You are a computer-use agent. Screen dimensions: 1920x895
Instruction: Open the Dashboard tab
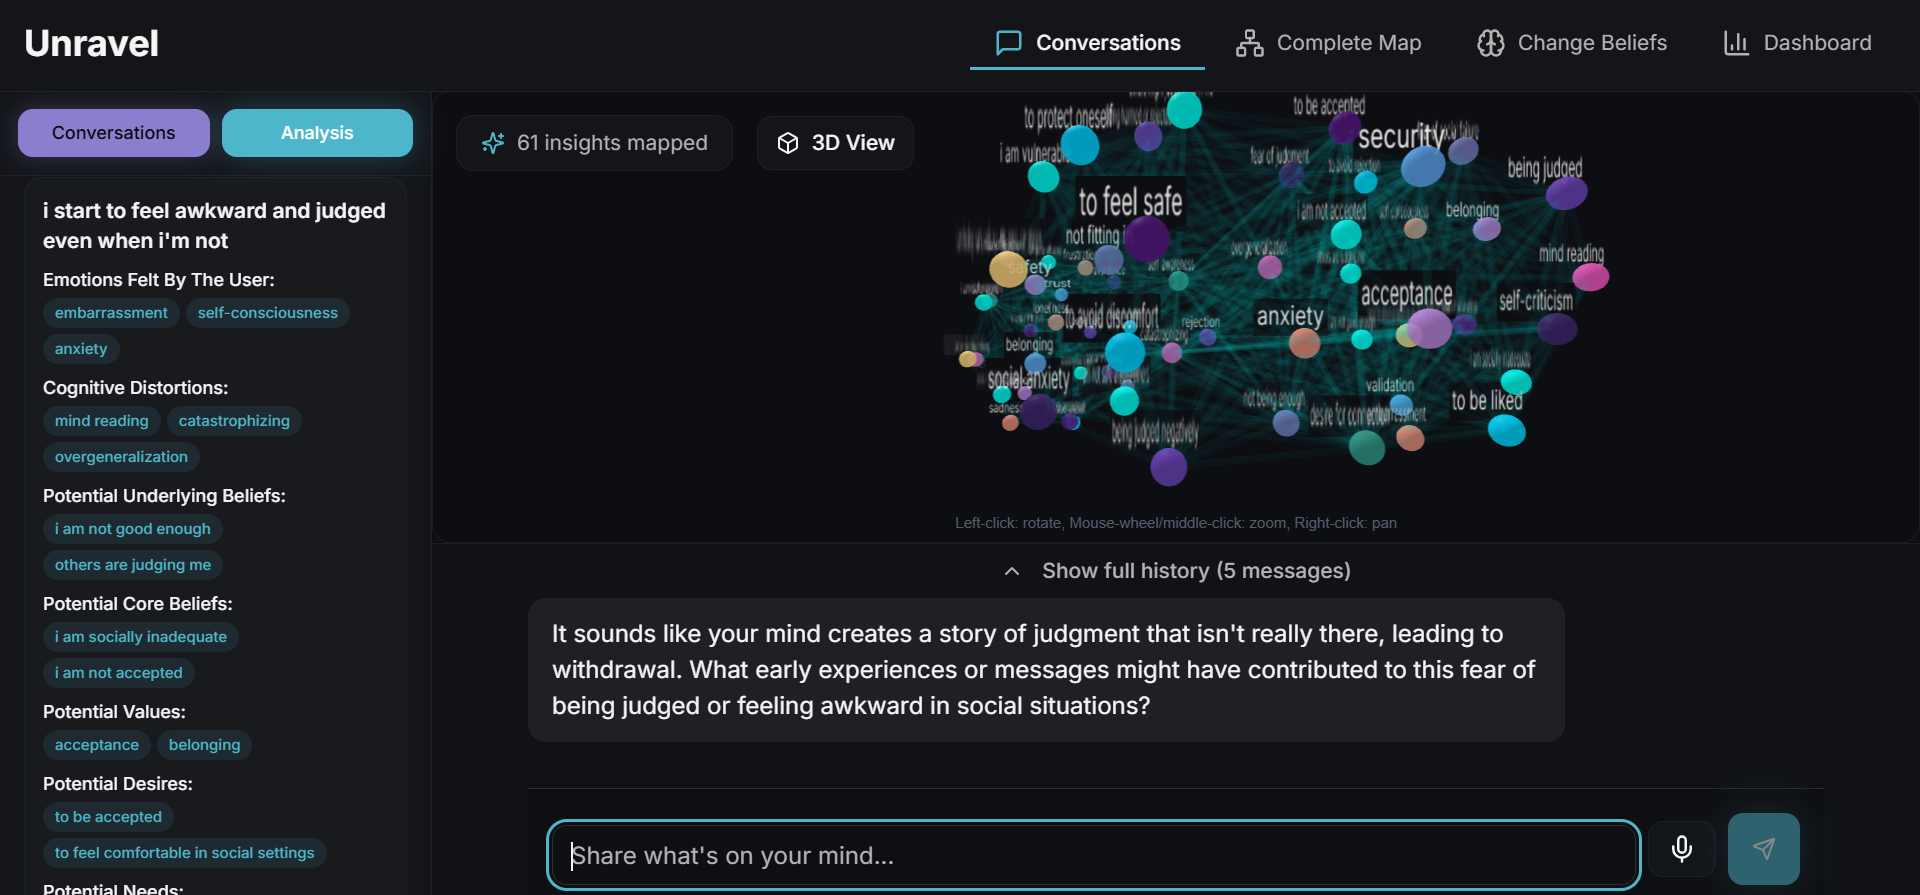pos(1798,43)
